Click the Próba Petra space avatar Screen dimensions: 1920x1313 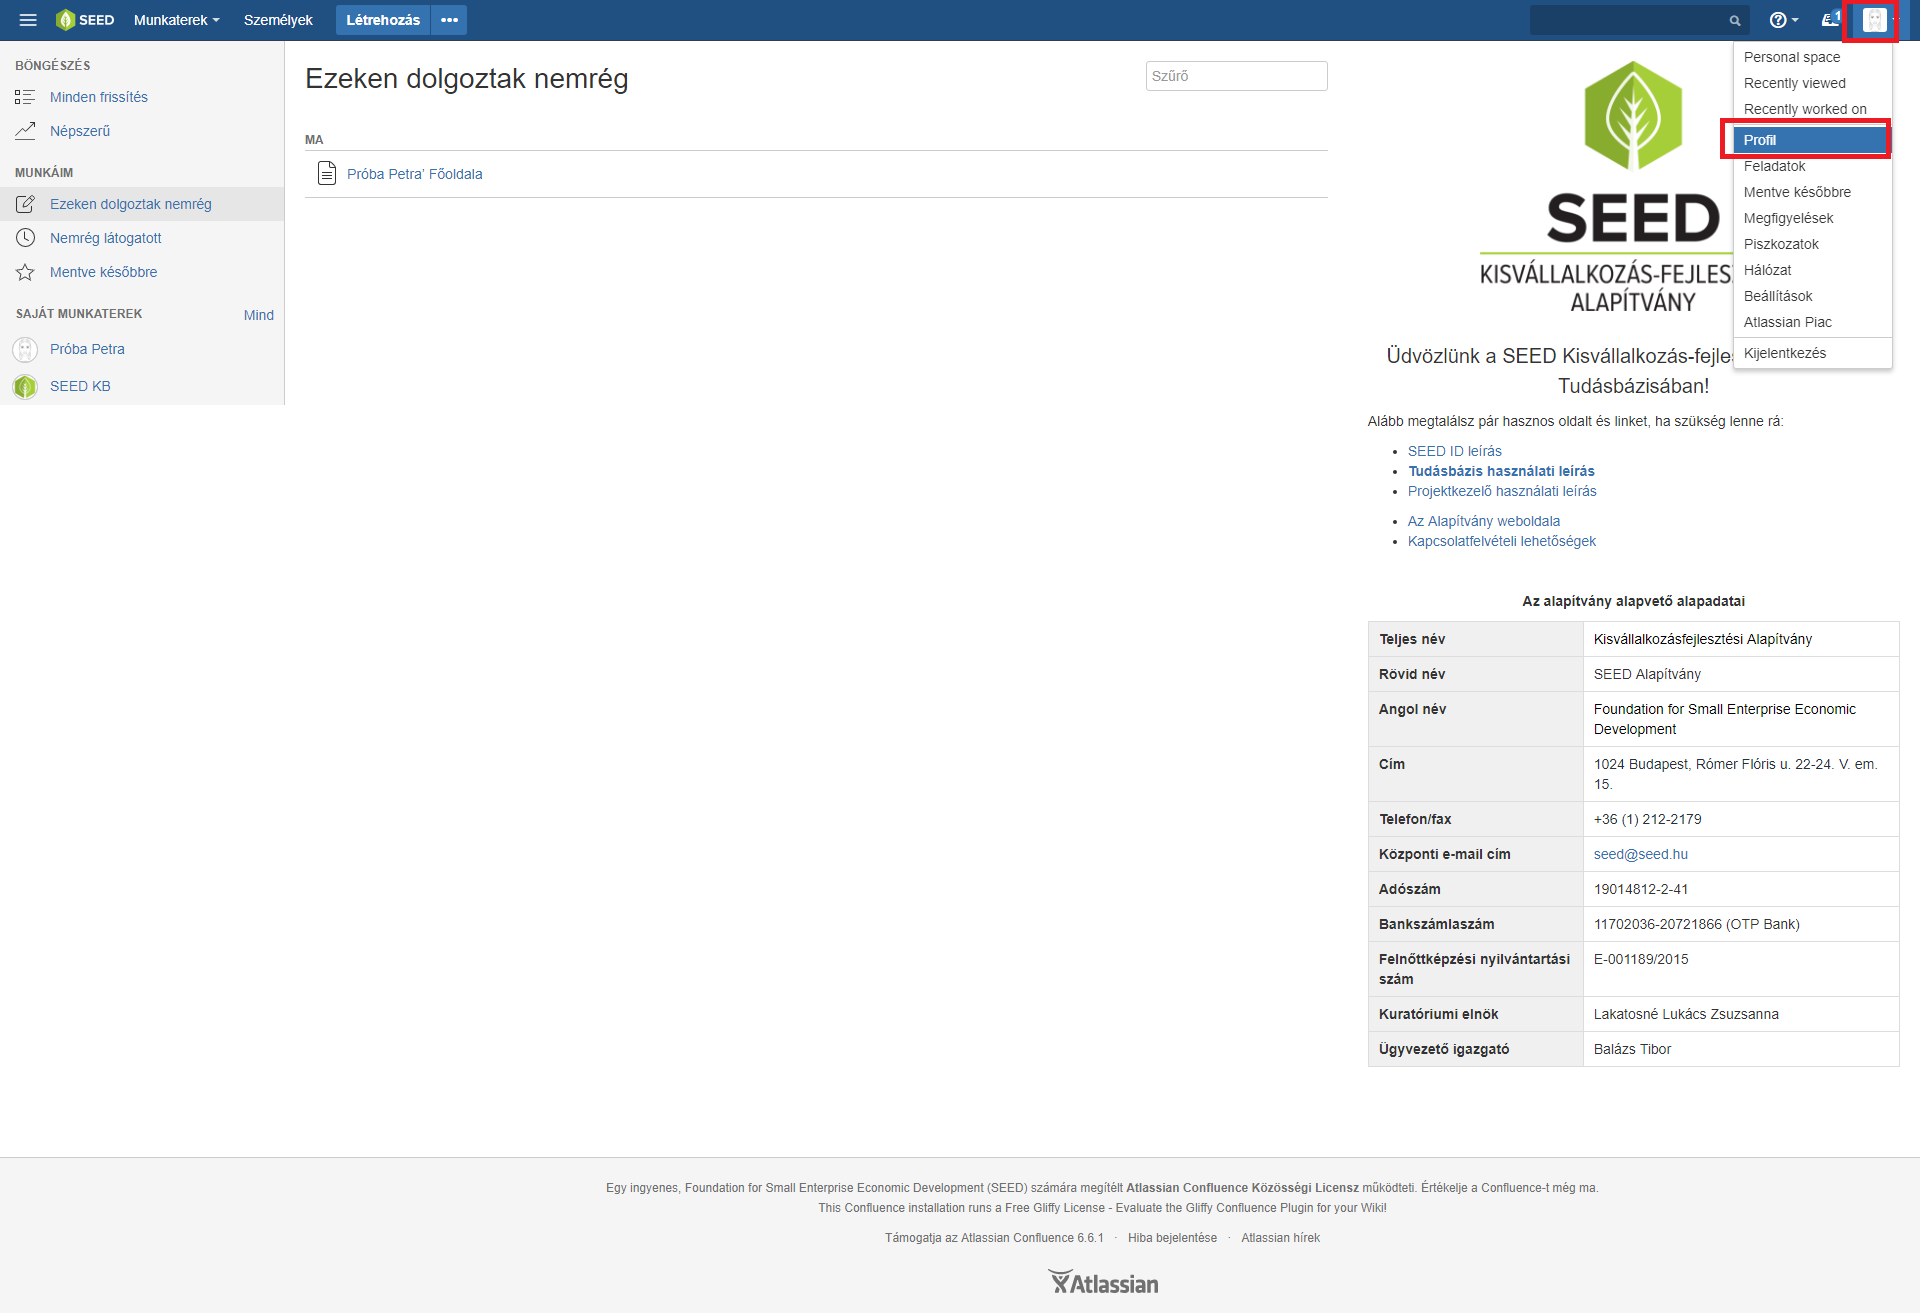tap(25, 350)
